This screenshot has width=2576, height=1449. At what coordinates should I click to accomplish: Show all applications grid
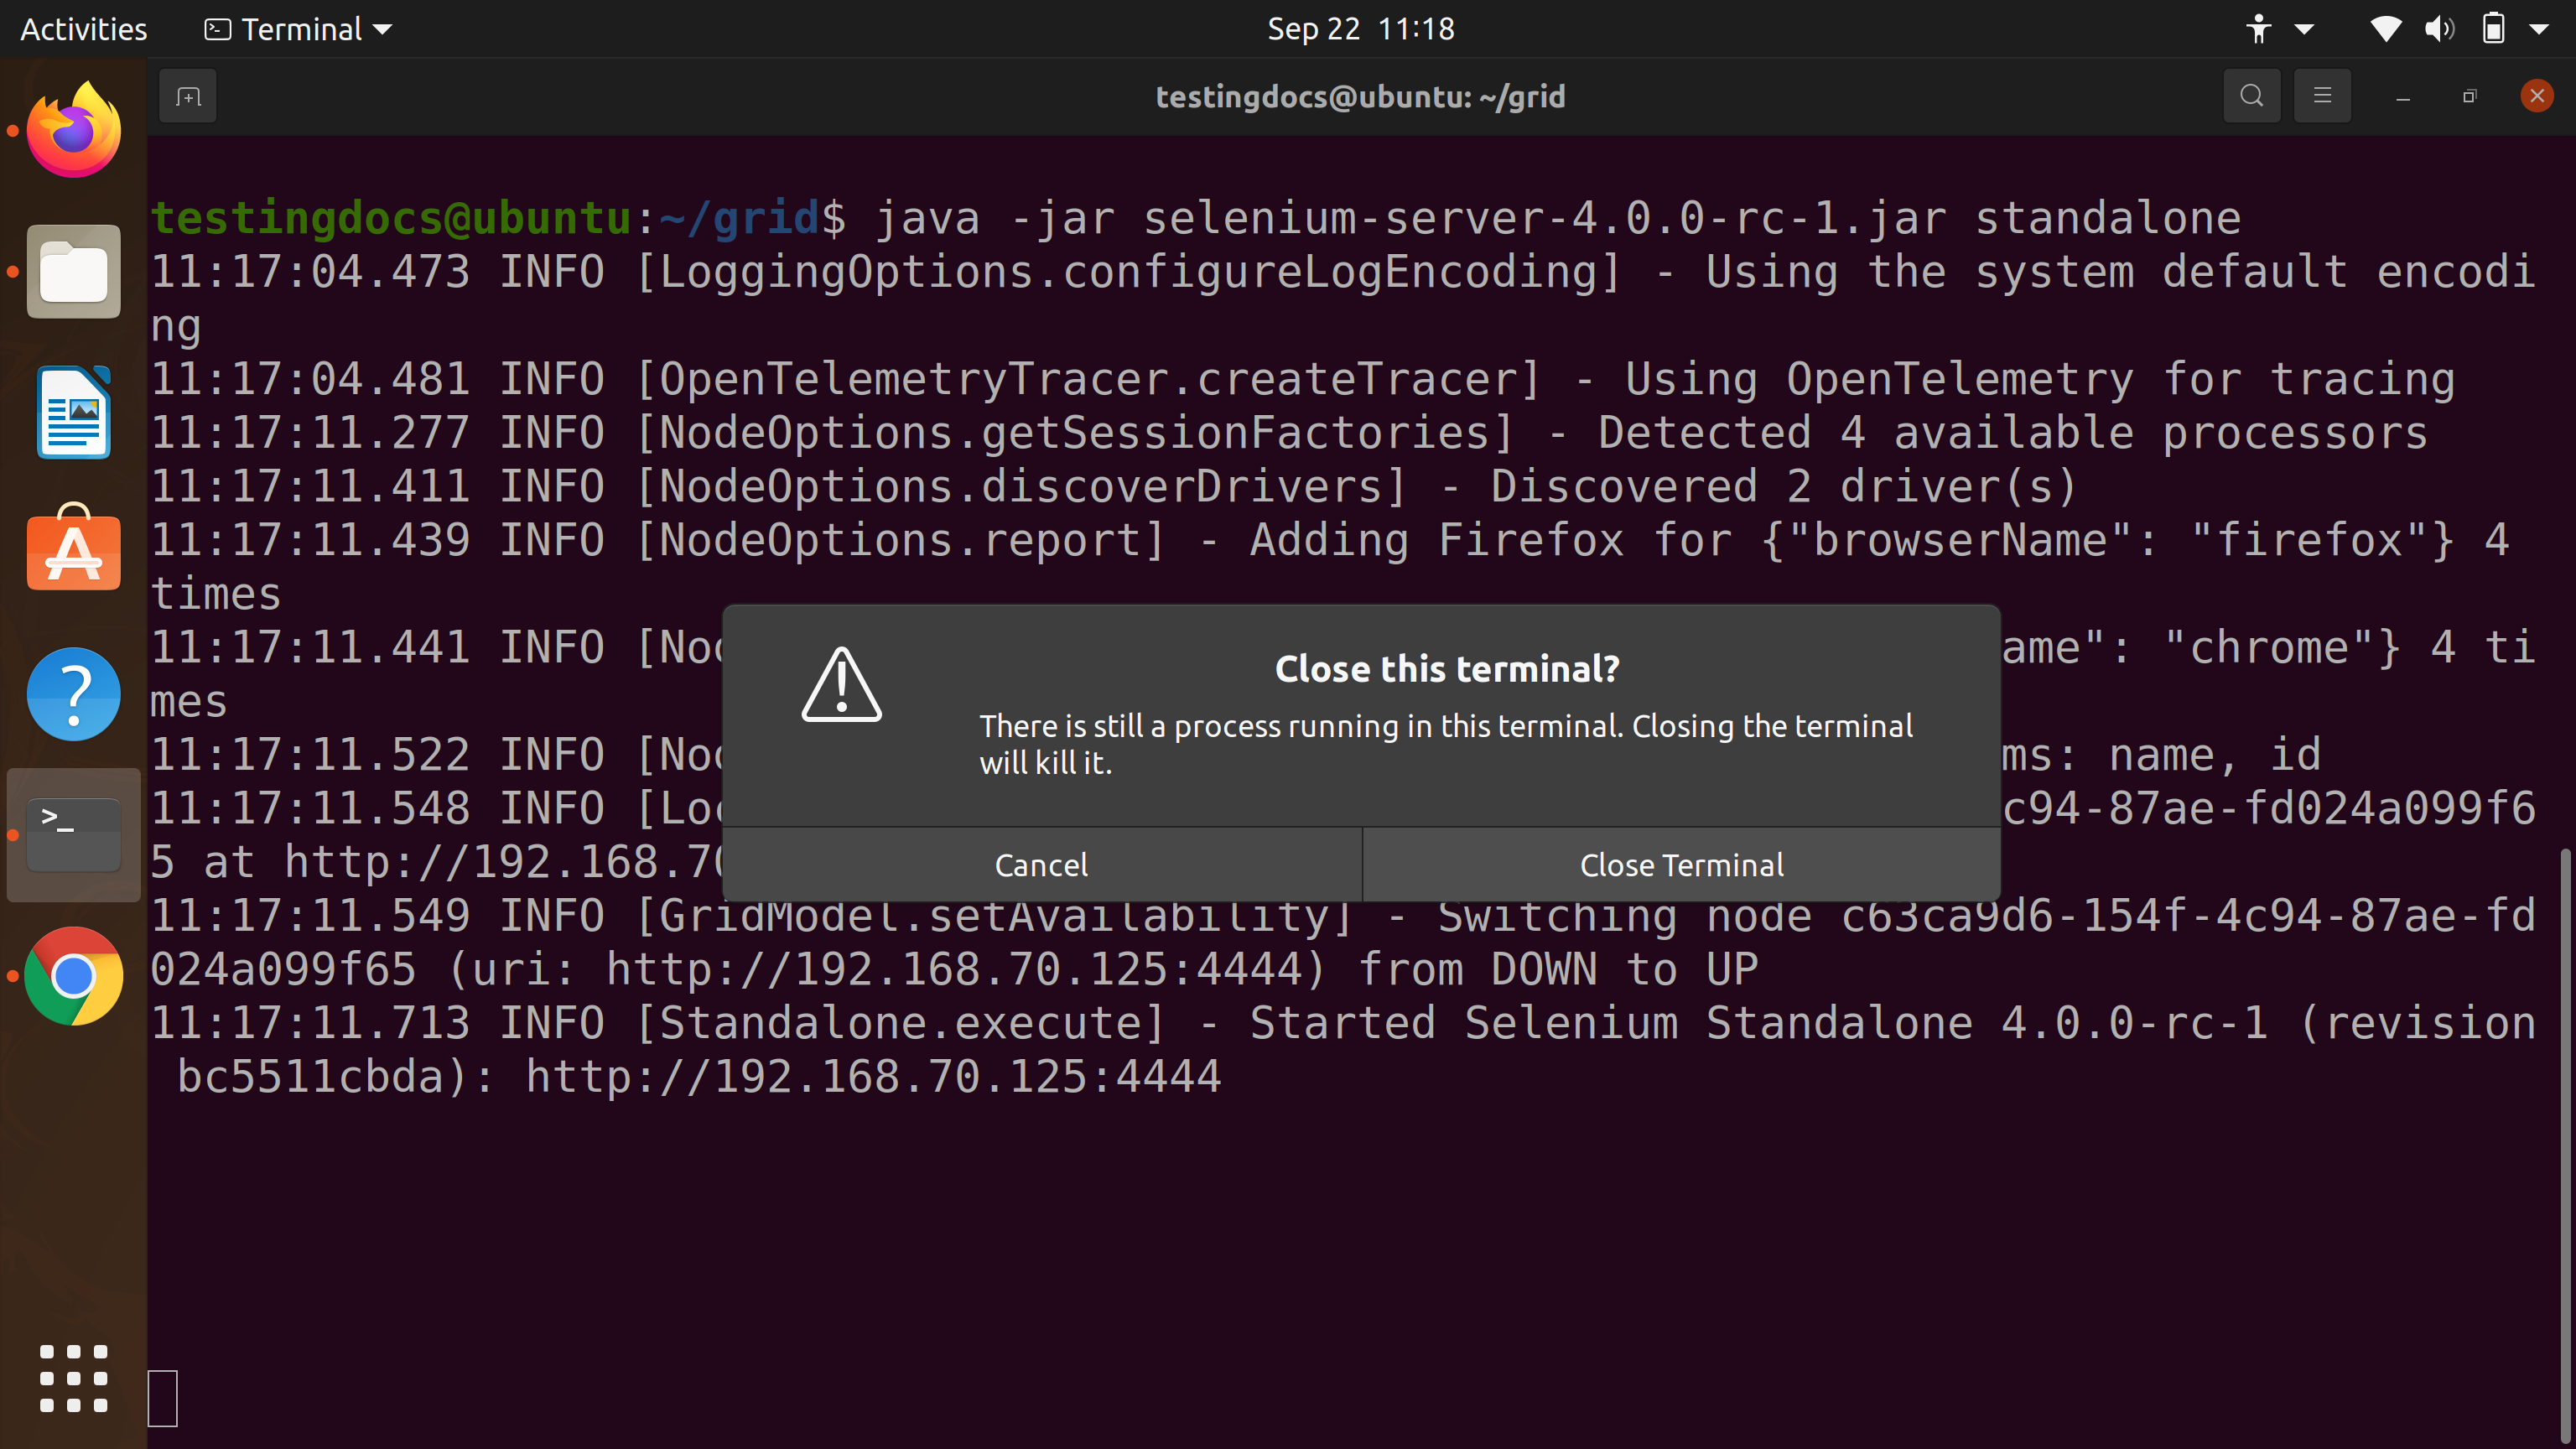(73, 1379)
